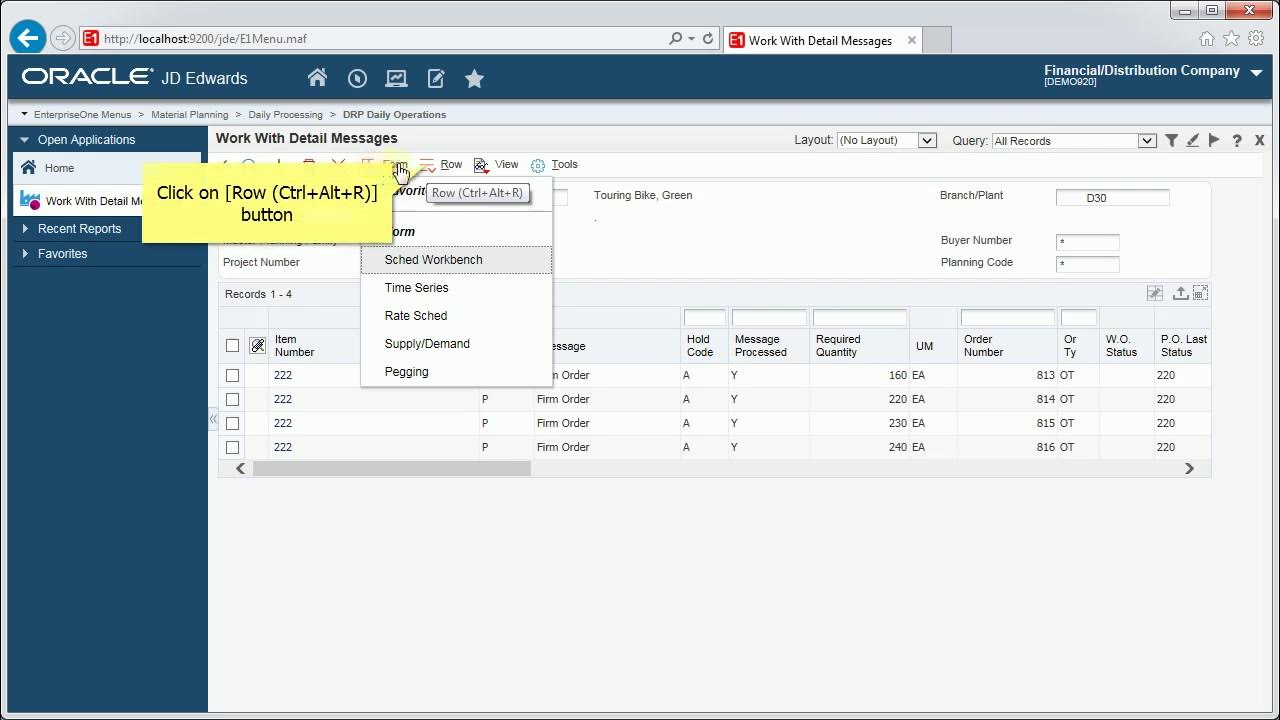The width and height of the screenshot is (1280, 720).
Task: Open the Recent Reports clock icon
Action: pyautogui.click(x=357, y=78)
